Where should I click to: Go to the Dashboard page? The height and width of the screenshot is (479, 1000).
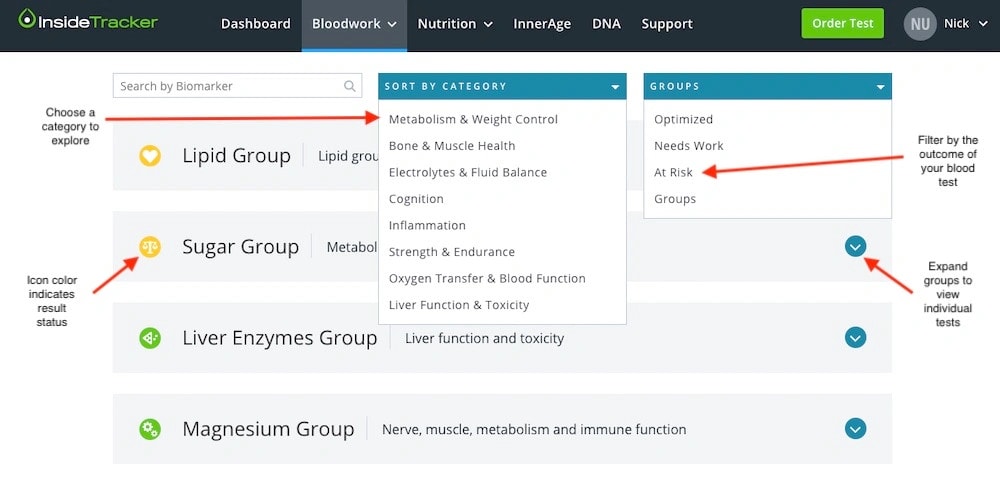[x=256, y=24]
